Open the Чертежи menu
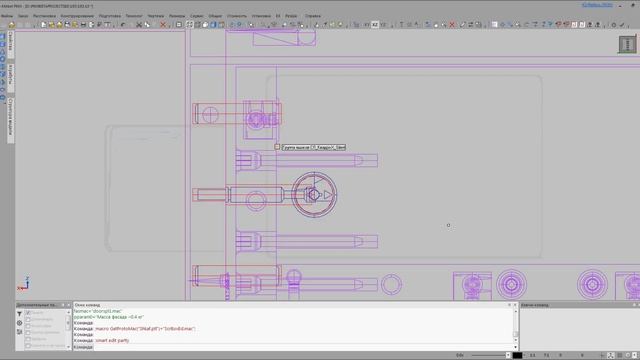 pos(156,16)
